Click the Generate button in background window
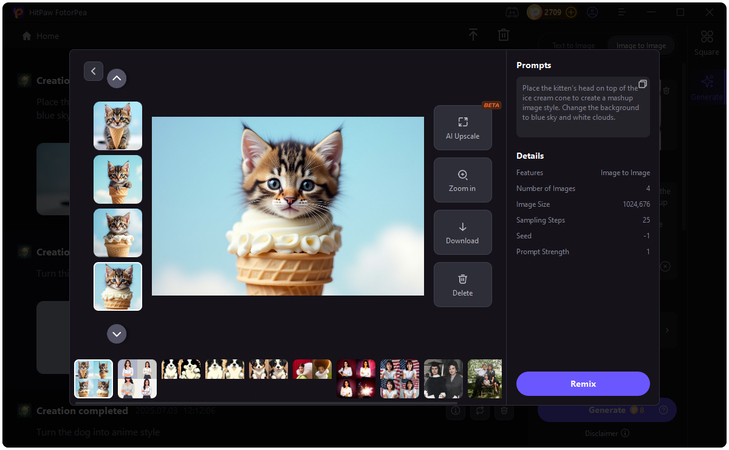 (x=607, y=410)
